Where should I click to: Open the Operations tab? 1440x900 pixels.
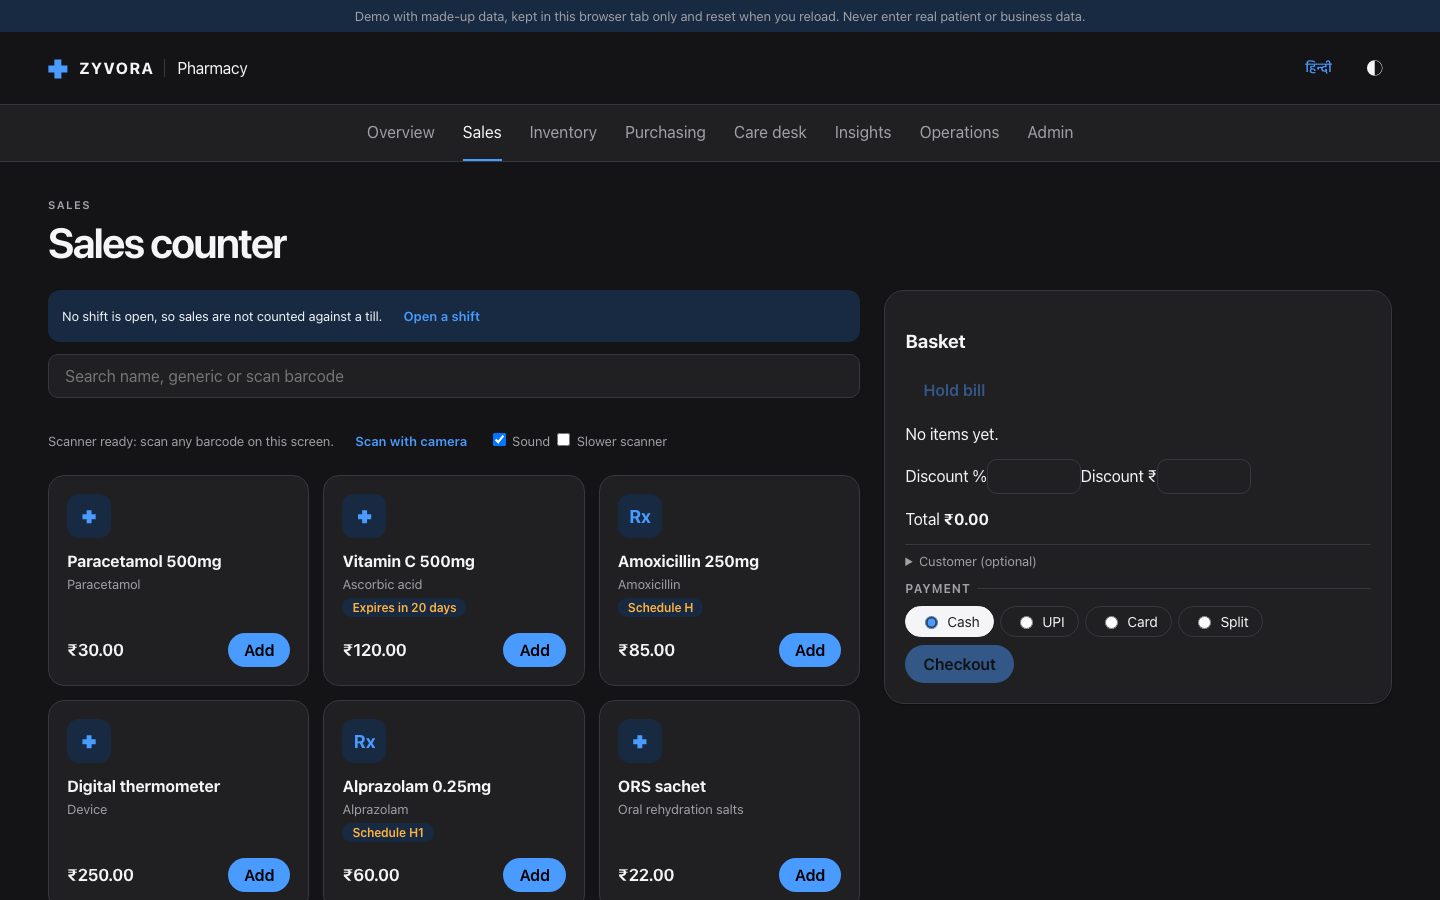pos(959,132)
